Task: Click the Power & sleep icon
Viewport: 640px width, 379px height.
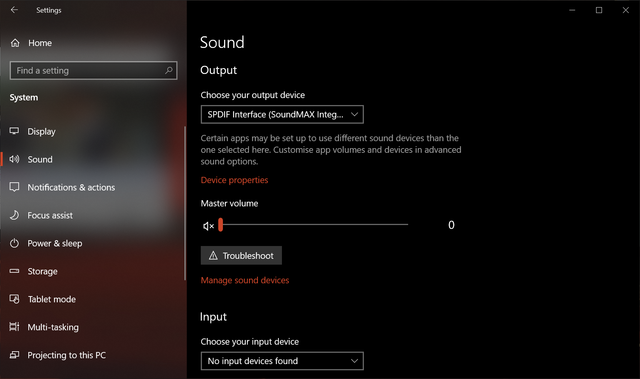Action: (14, 243)
